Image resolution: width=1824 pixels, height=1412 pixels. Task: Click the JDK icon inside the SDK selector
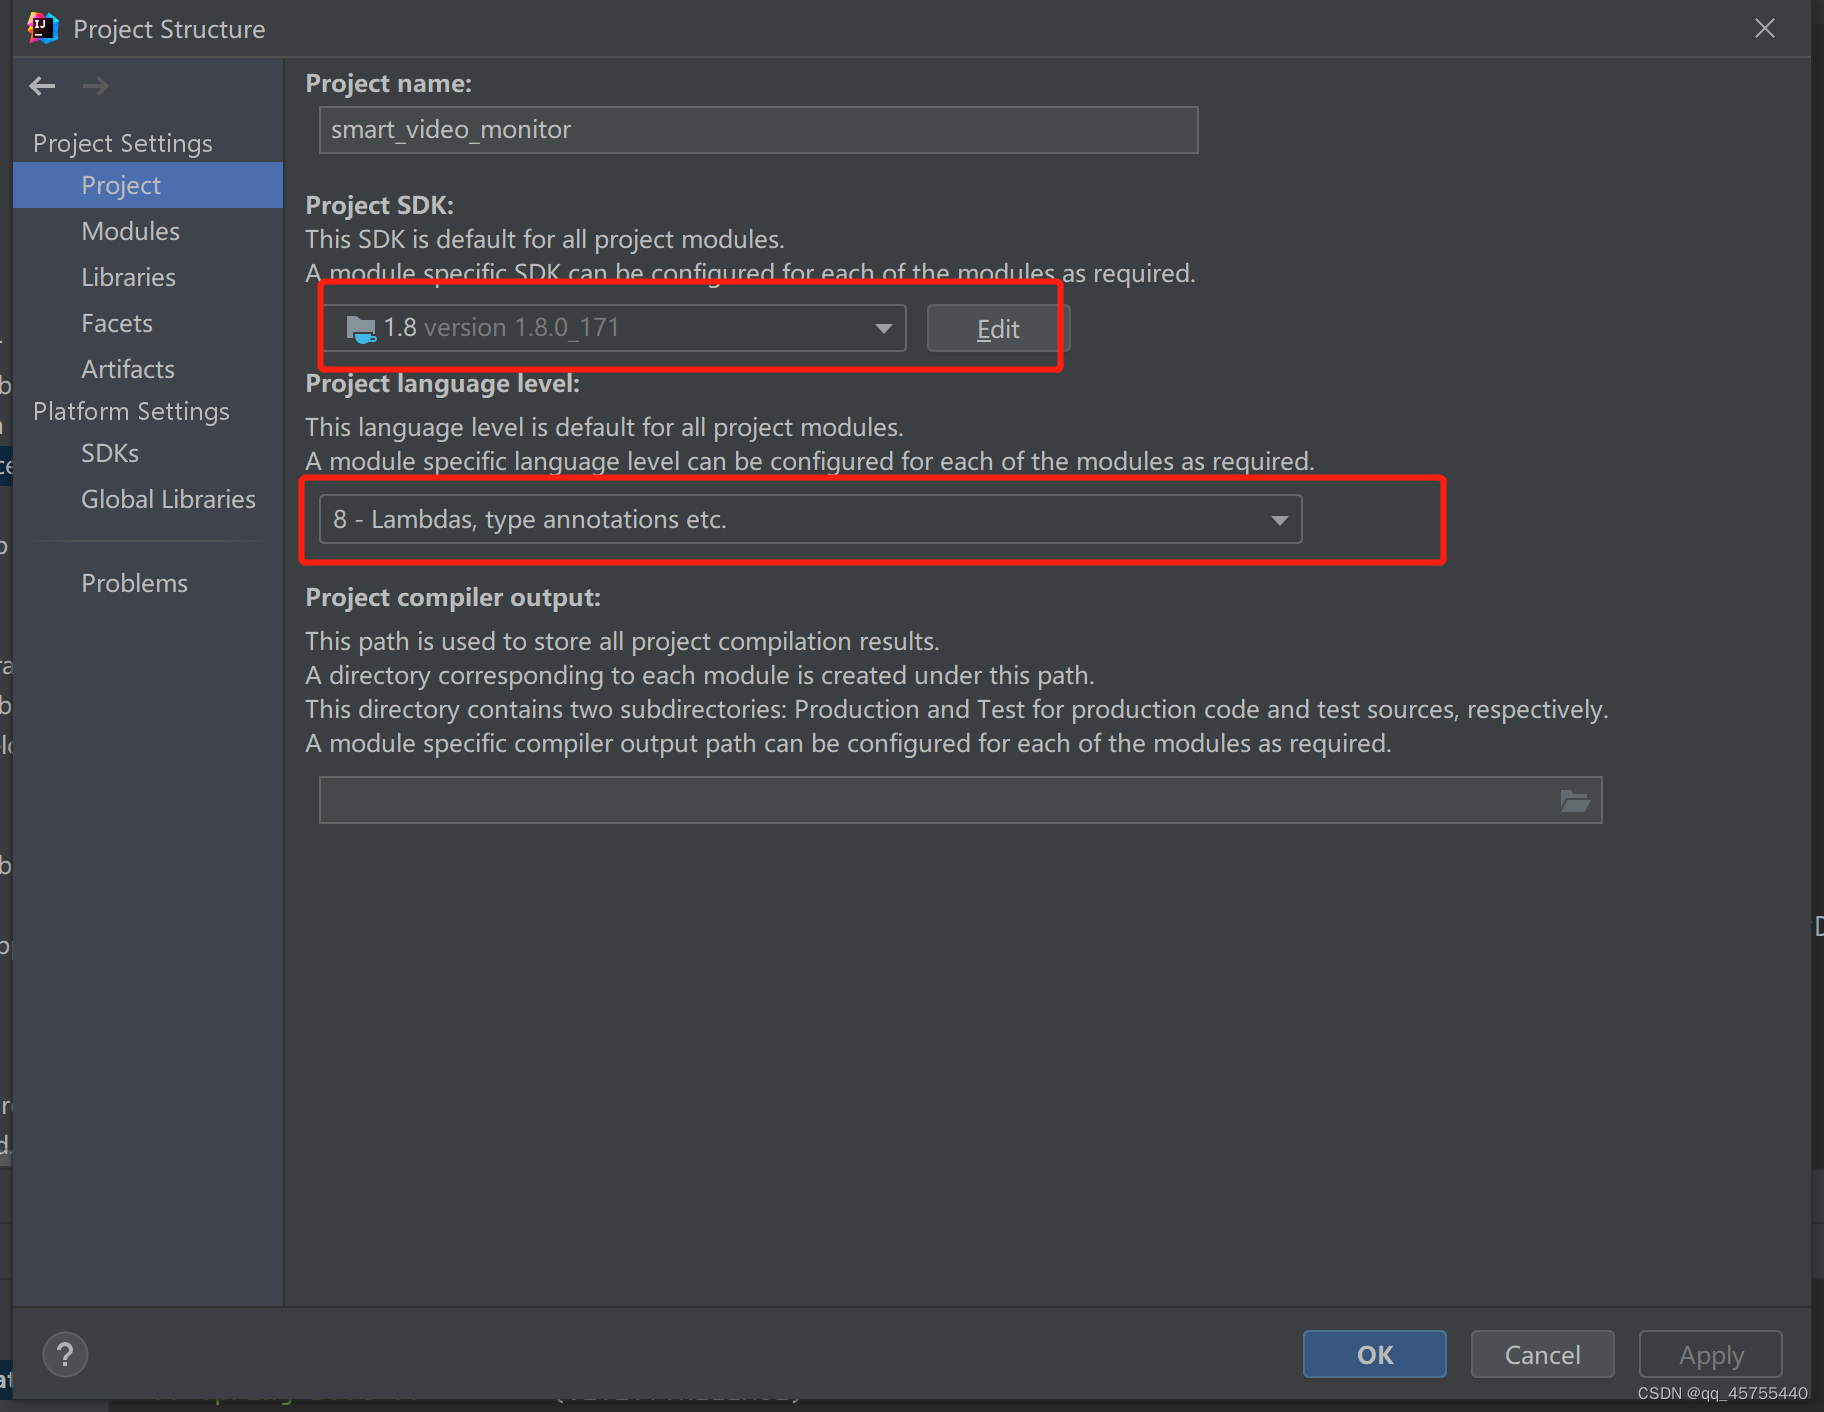point(360,327)
